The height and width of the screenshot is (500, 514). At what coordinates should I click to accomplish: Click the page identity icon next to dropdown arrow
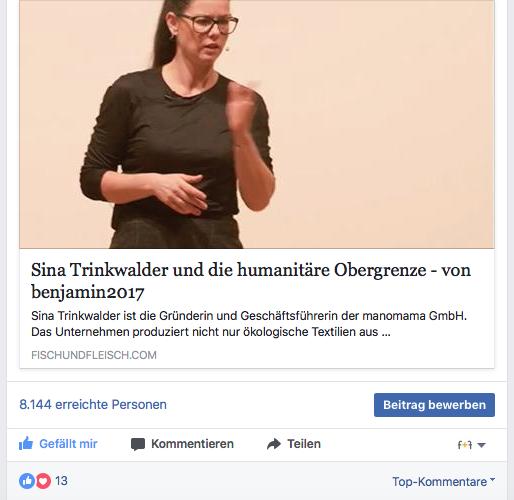click(465, 445)
